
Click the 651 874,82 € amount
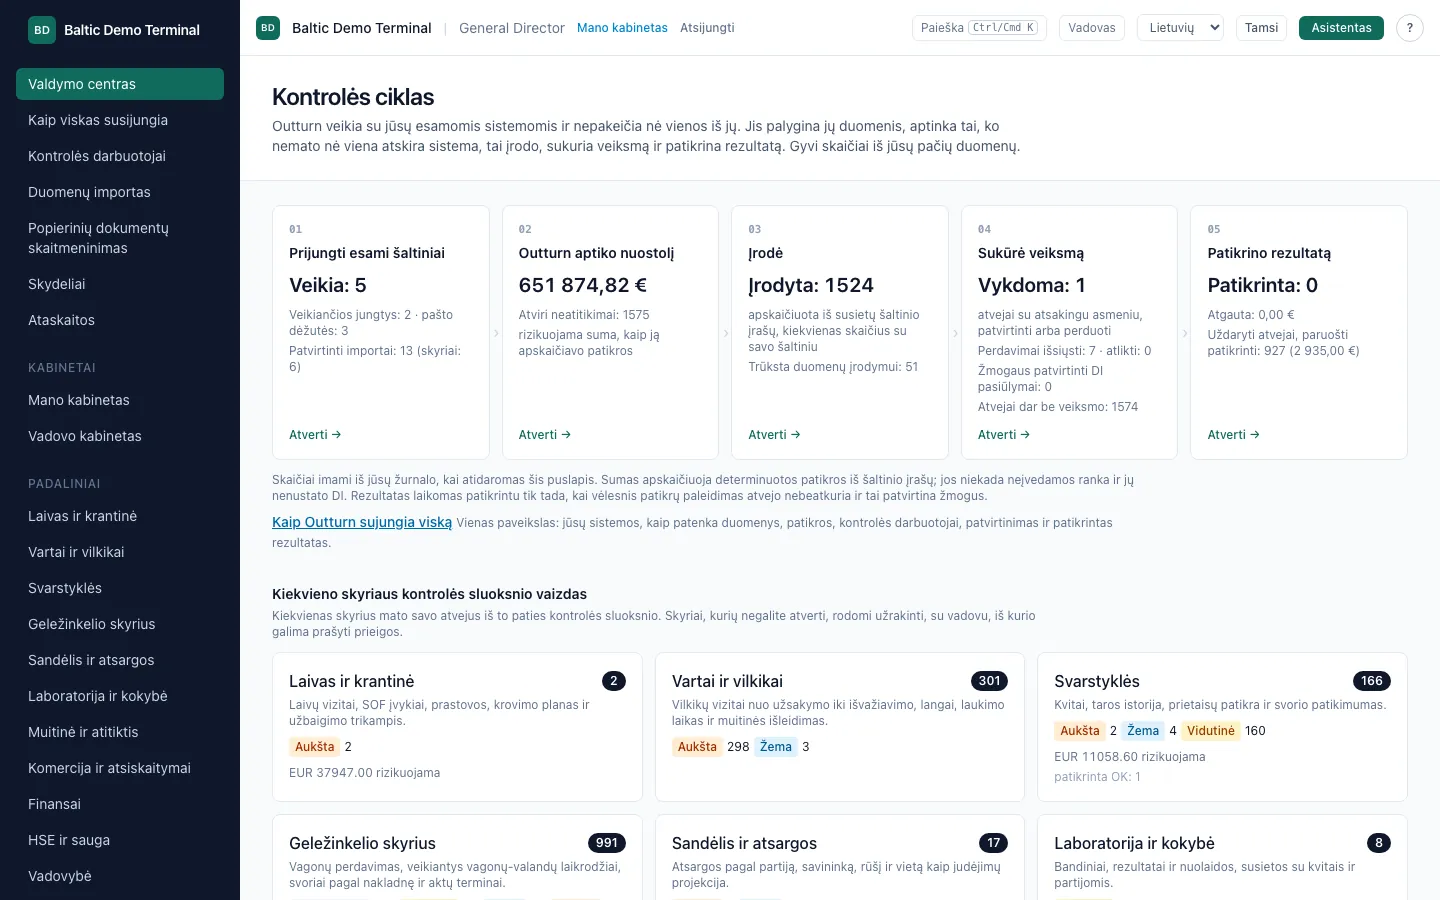(x=583, y=285)
